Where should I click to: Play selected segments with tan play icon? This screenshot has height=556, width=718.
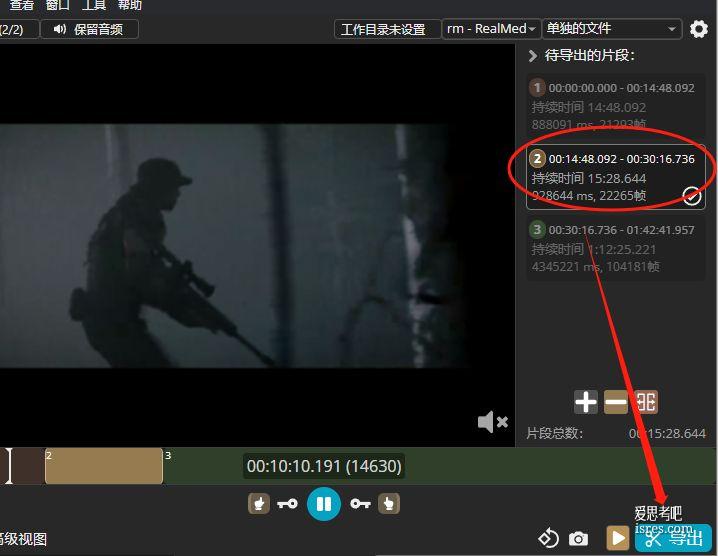[618, 538]
